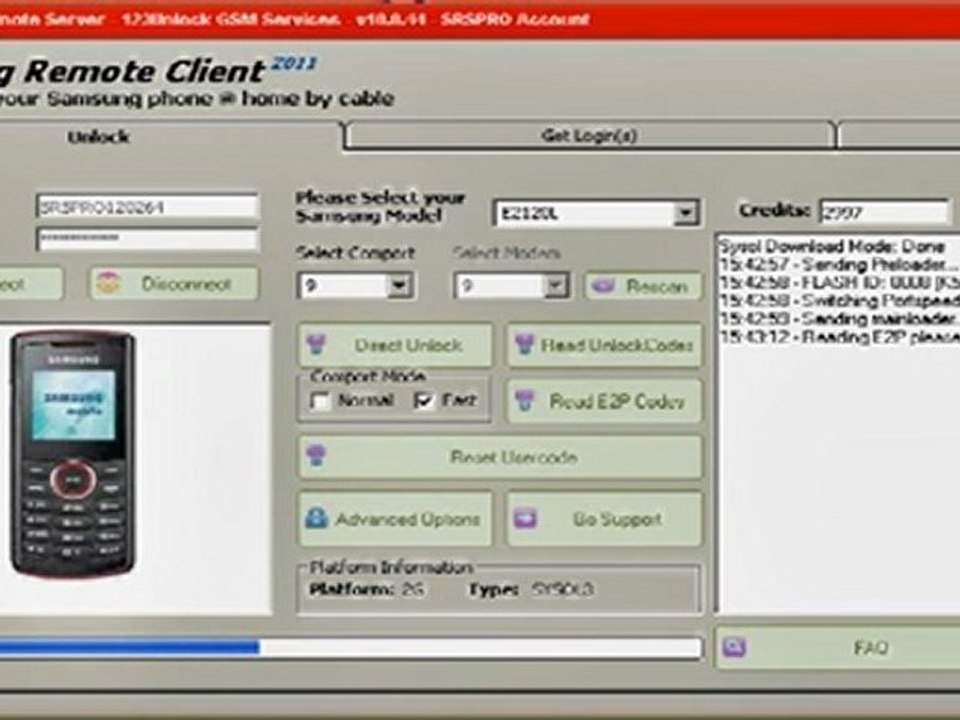Click the magnifier icon on FAQ
The height and width of the screenshot is (720, 960).
pyautogui.click(x=733, y=647)
